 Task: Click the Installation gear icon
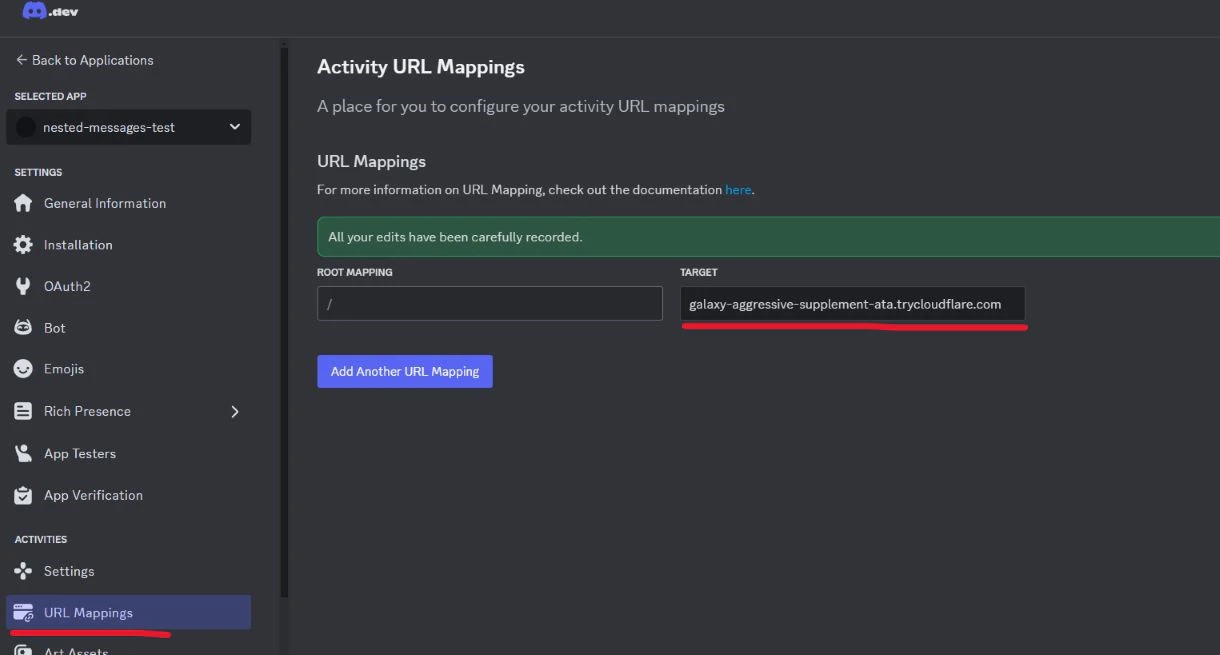click(23, 245)
